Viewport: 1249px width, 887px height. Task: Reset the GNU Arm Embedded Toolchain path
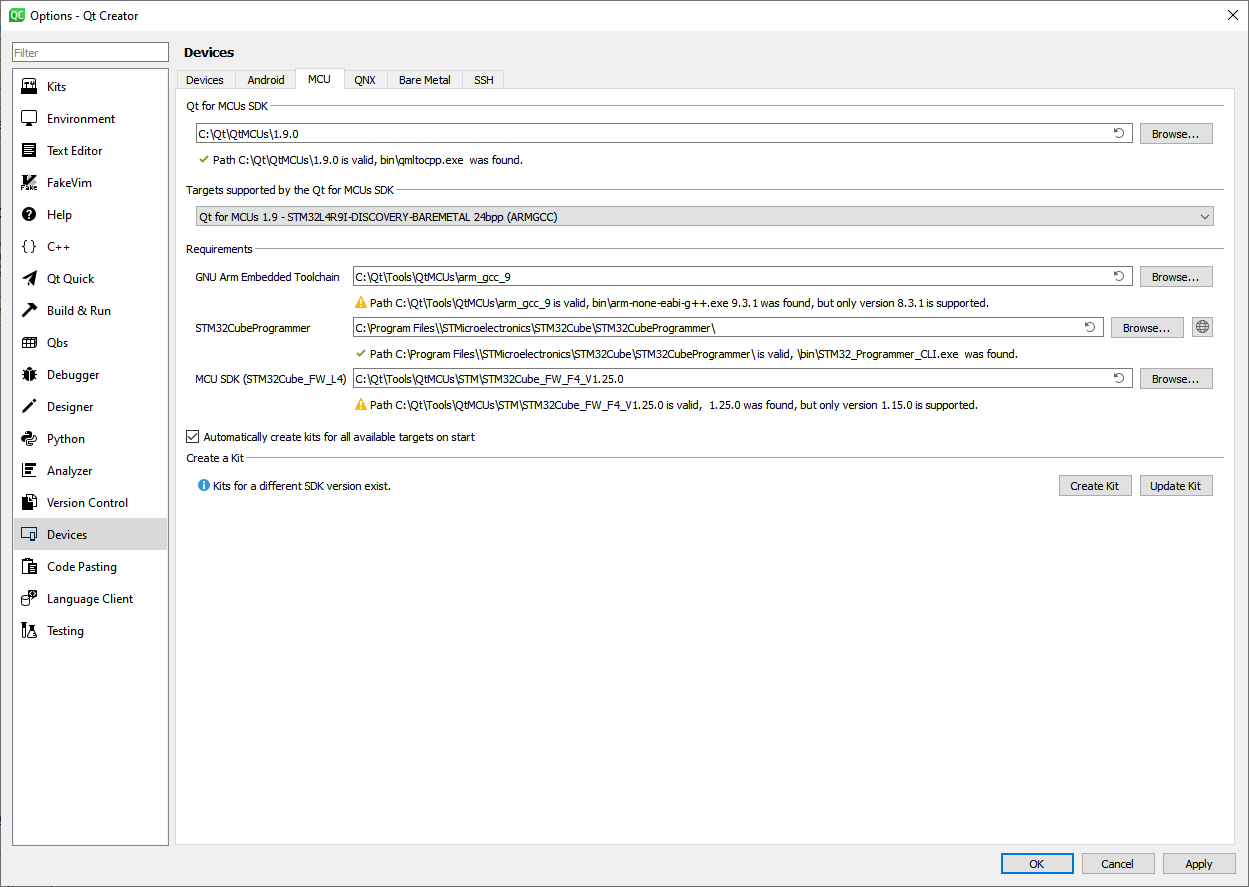pyautogui.click(x=1119, y=277)
